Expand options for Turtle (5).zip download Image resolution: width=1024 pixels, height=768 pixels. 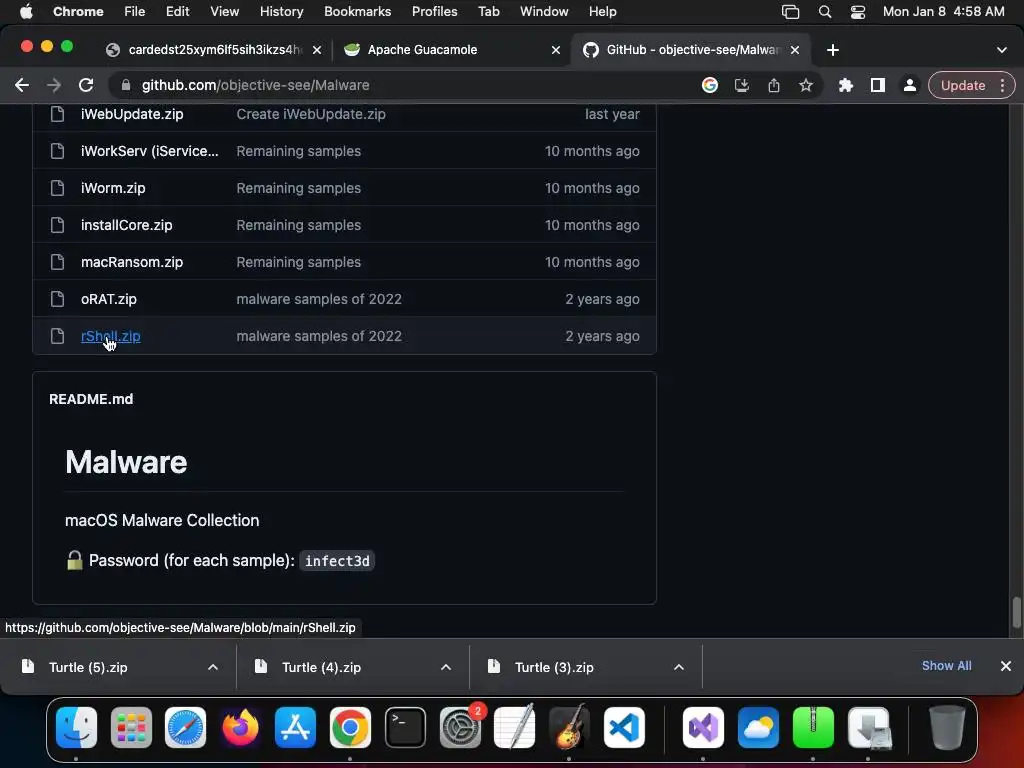213,667
